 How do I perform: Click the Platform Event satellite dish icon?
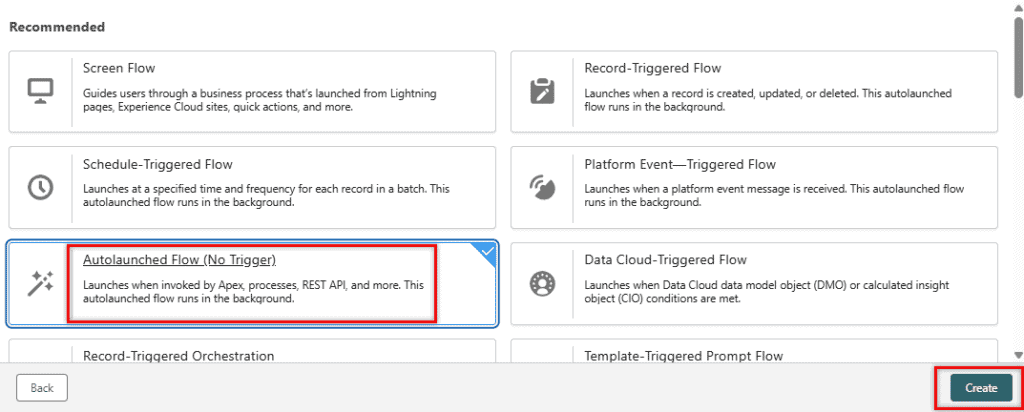(x=542, y=187)
